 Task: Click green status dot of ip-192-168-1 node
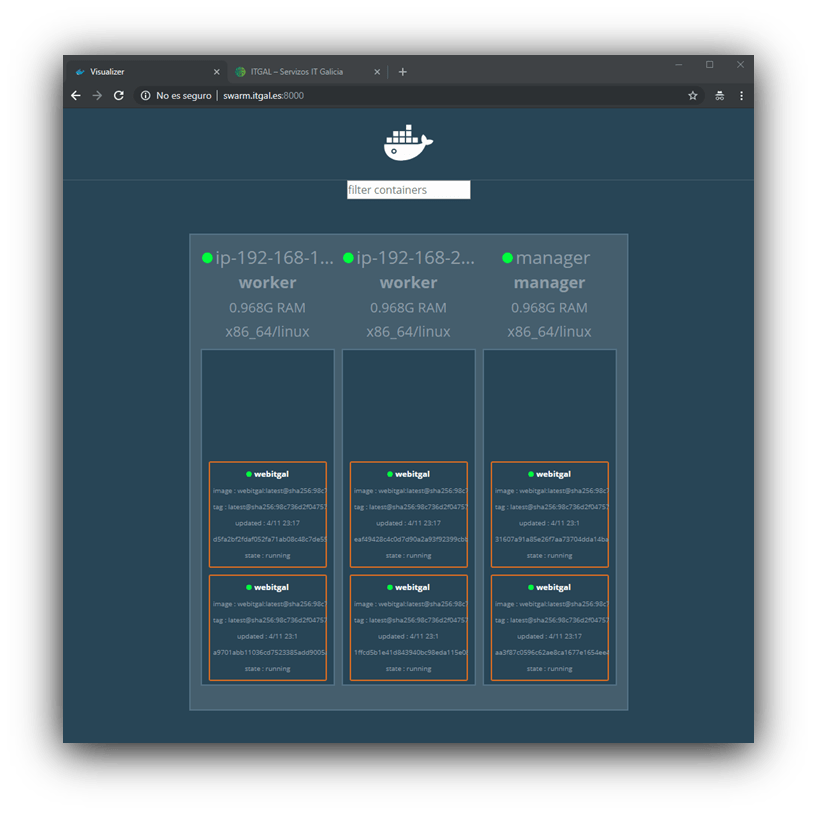point(207,258)
